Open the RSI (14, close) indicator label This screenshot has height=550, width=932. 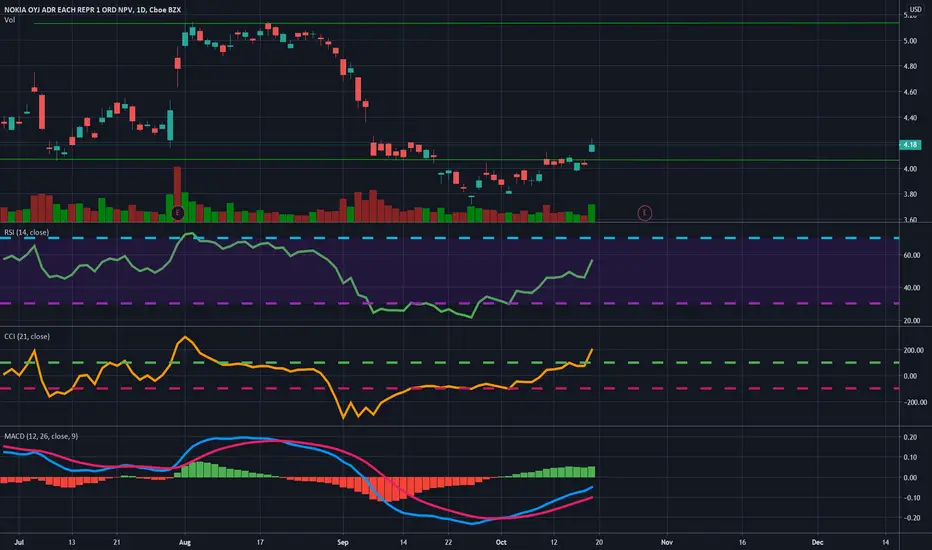27,232
